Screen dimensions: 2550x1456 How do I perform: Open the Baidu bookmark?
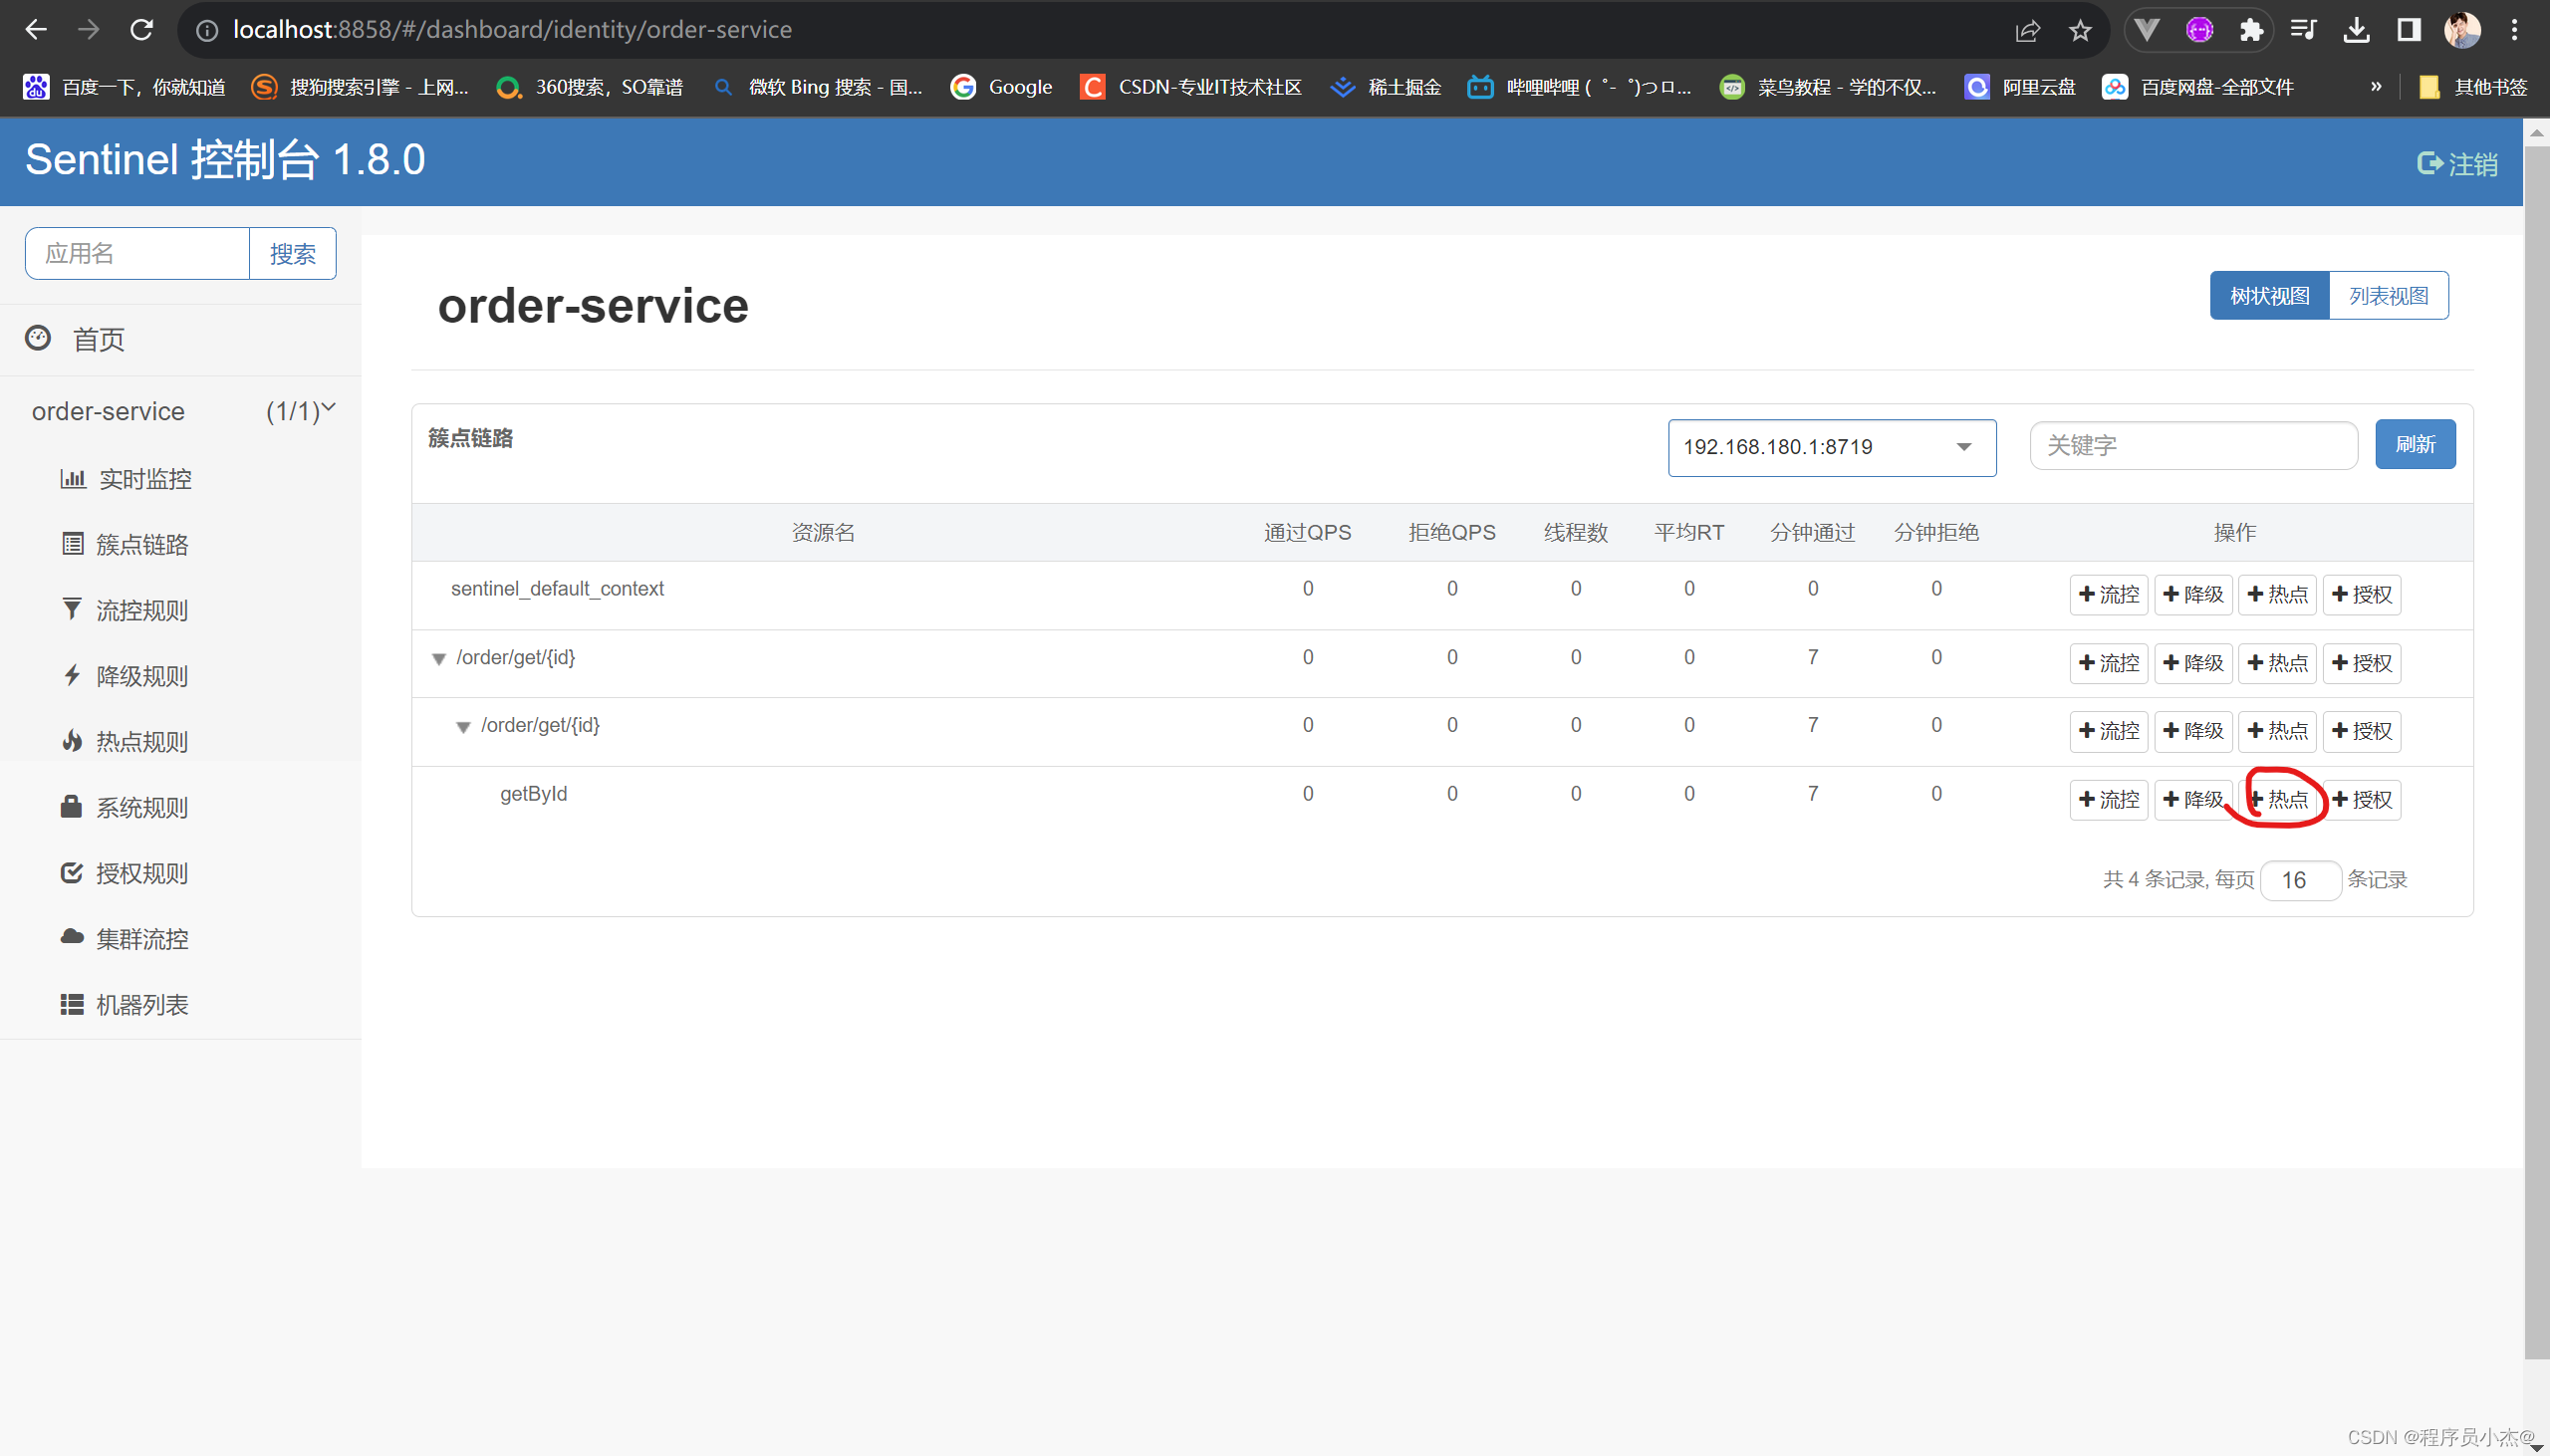pos(125,87)
